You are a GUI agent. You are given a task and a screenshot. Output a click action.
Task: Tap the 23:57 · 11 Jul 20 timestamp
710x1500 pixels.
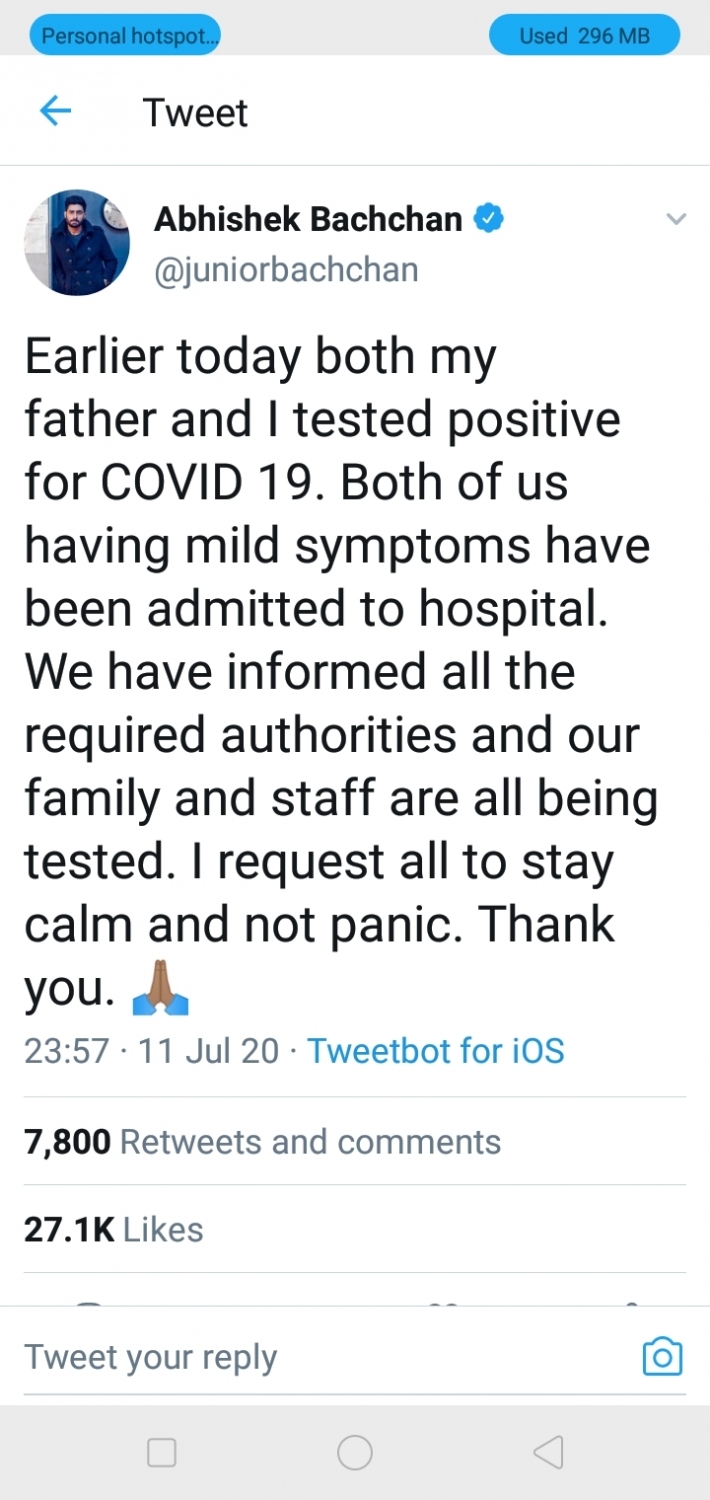pos(152,1051)
